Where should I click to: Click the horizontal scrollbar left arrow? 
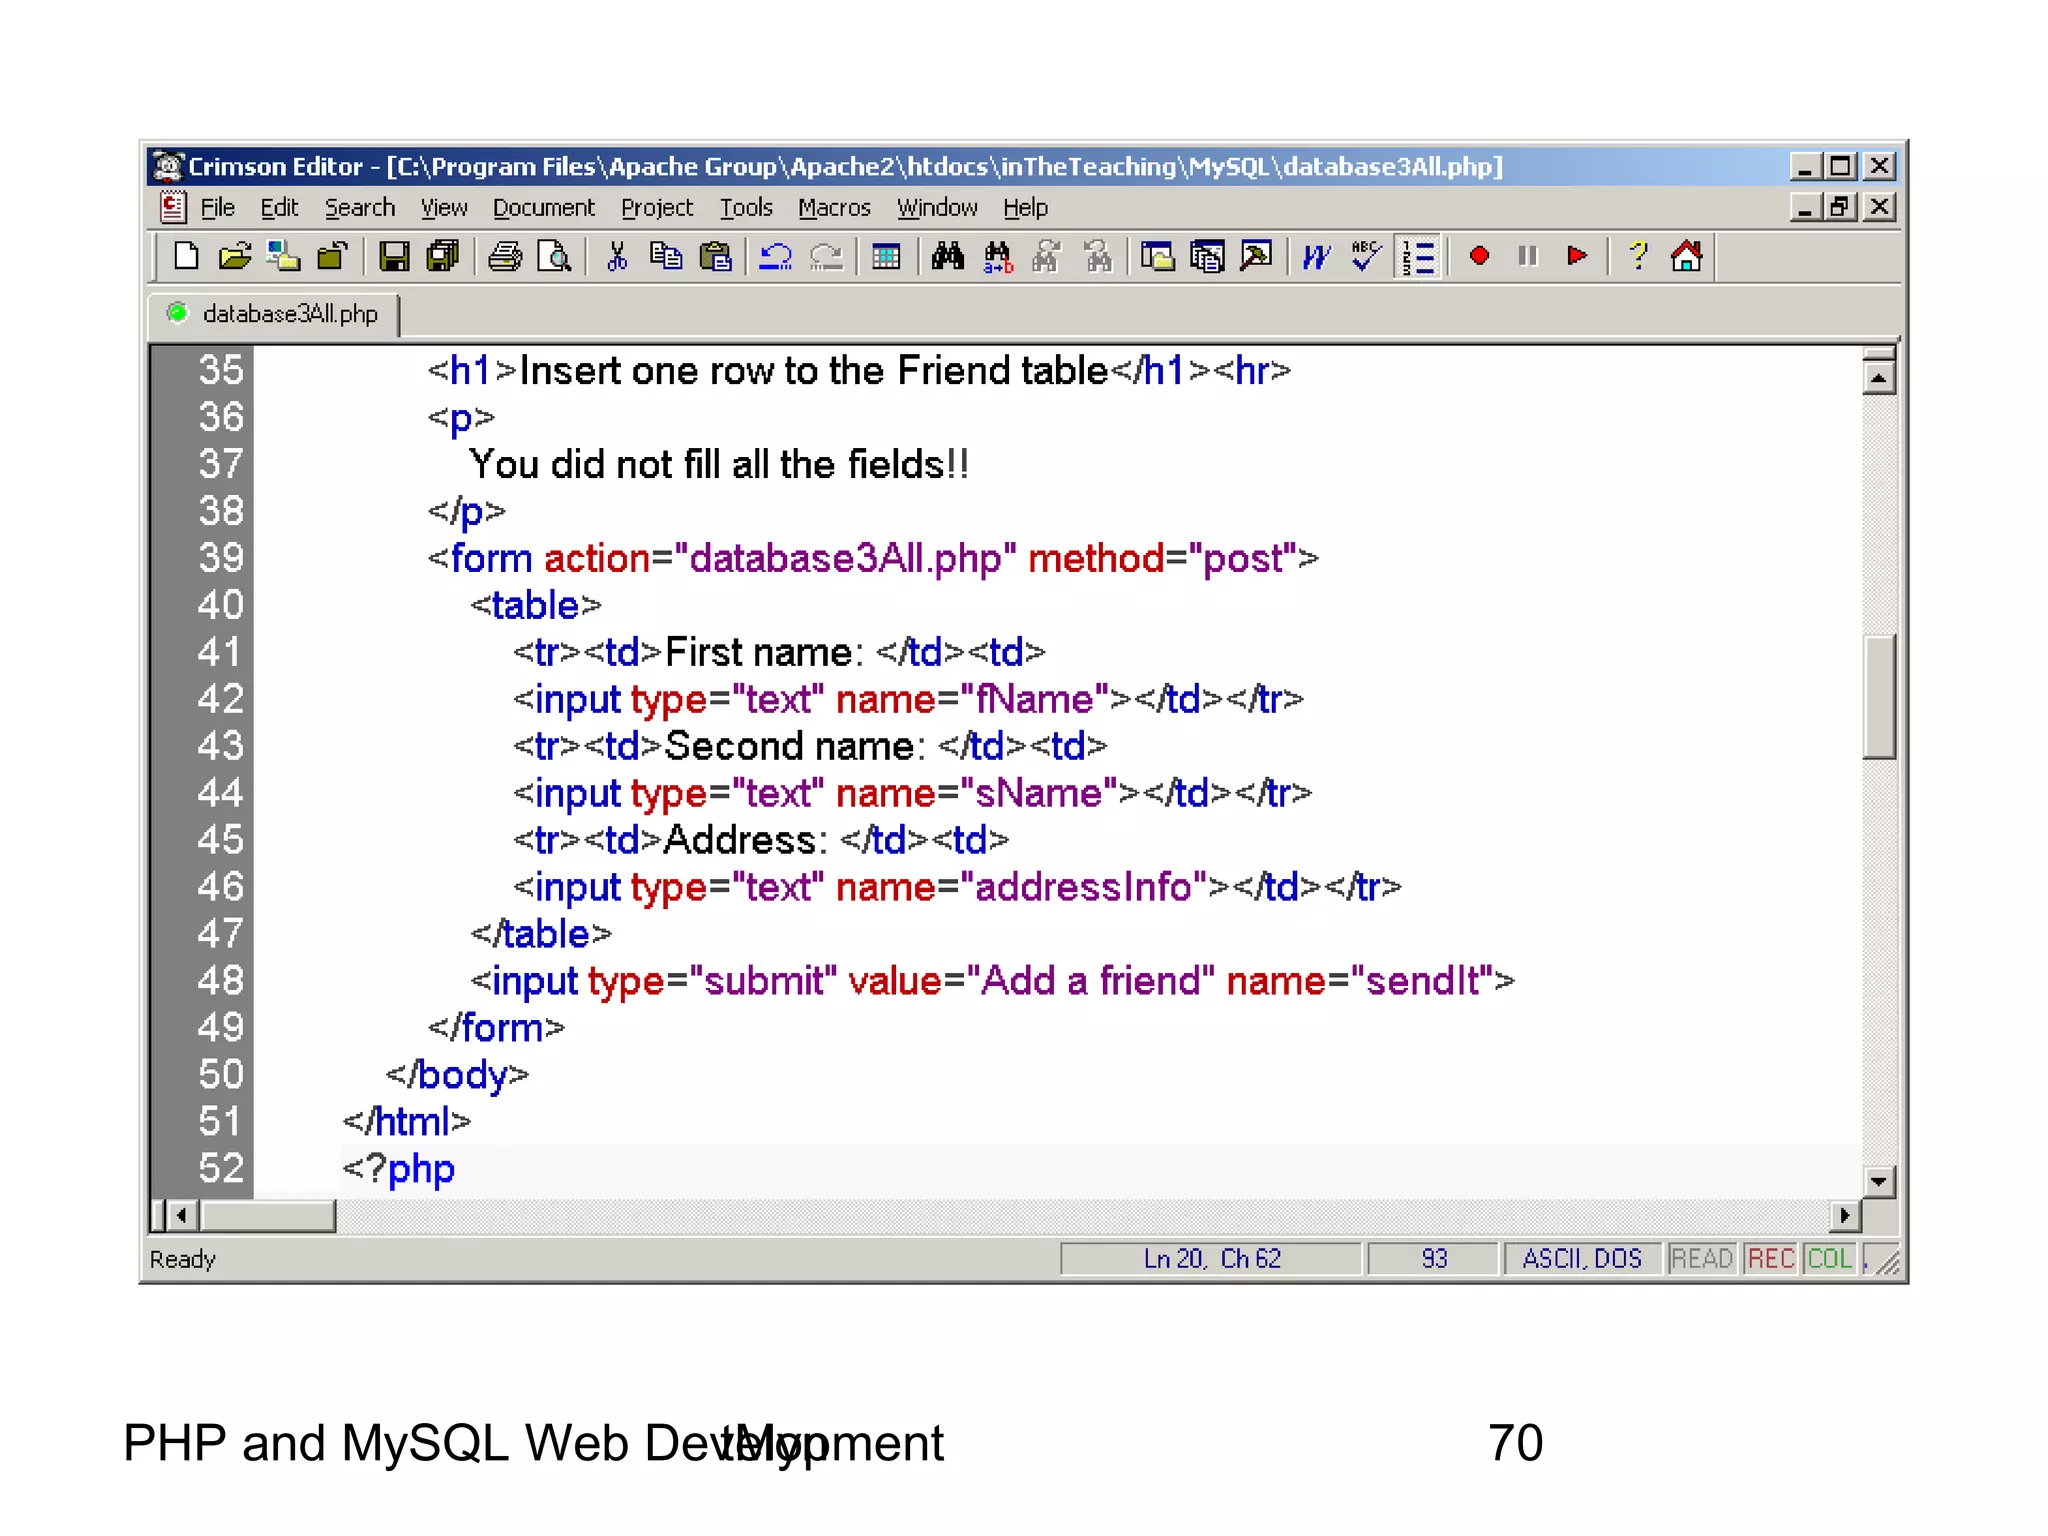point(181,1216)
